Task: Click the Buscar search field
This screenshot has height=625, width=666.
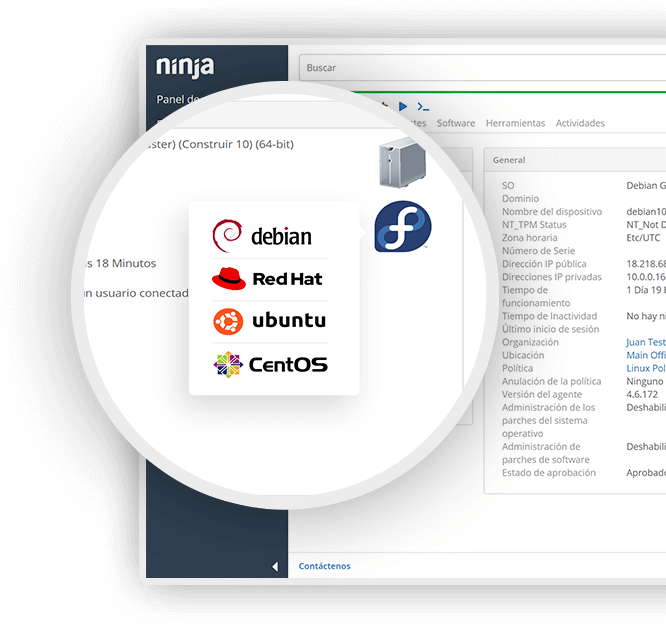Action: pyautogui.click(x=483, y=68)
